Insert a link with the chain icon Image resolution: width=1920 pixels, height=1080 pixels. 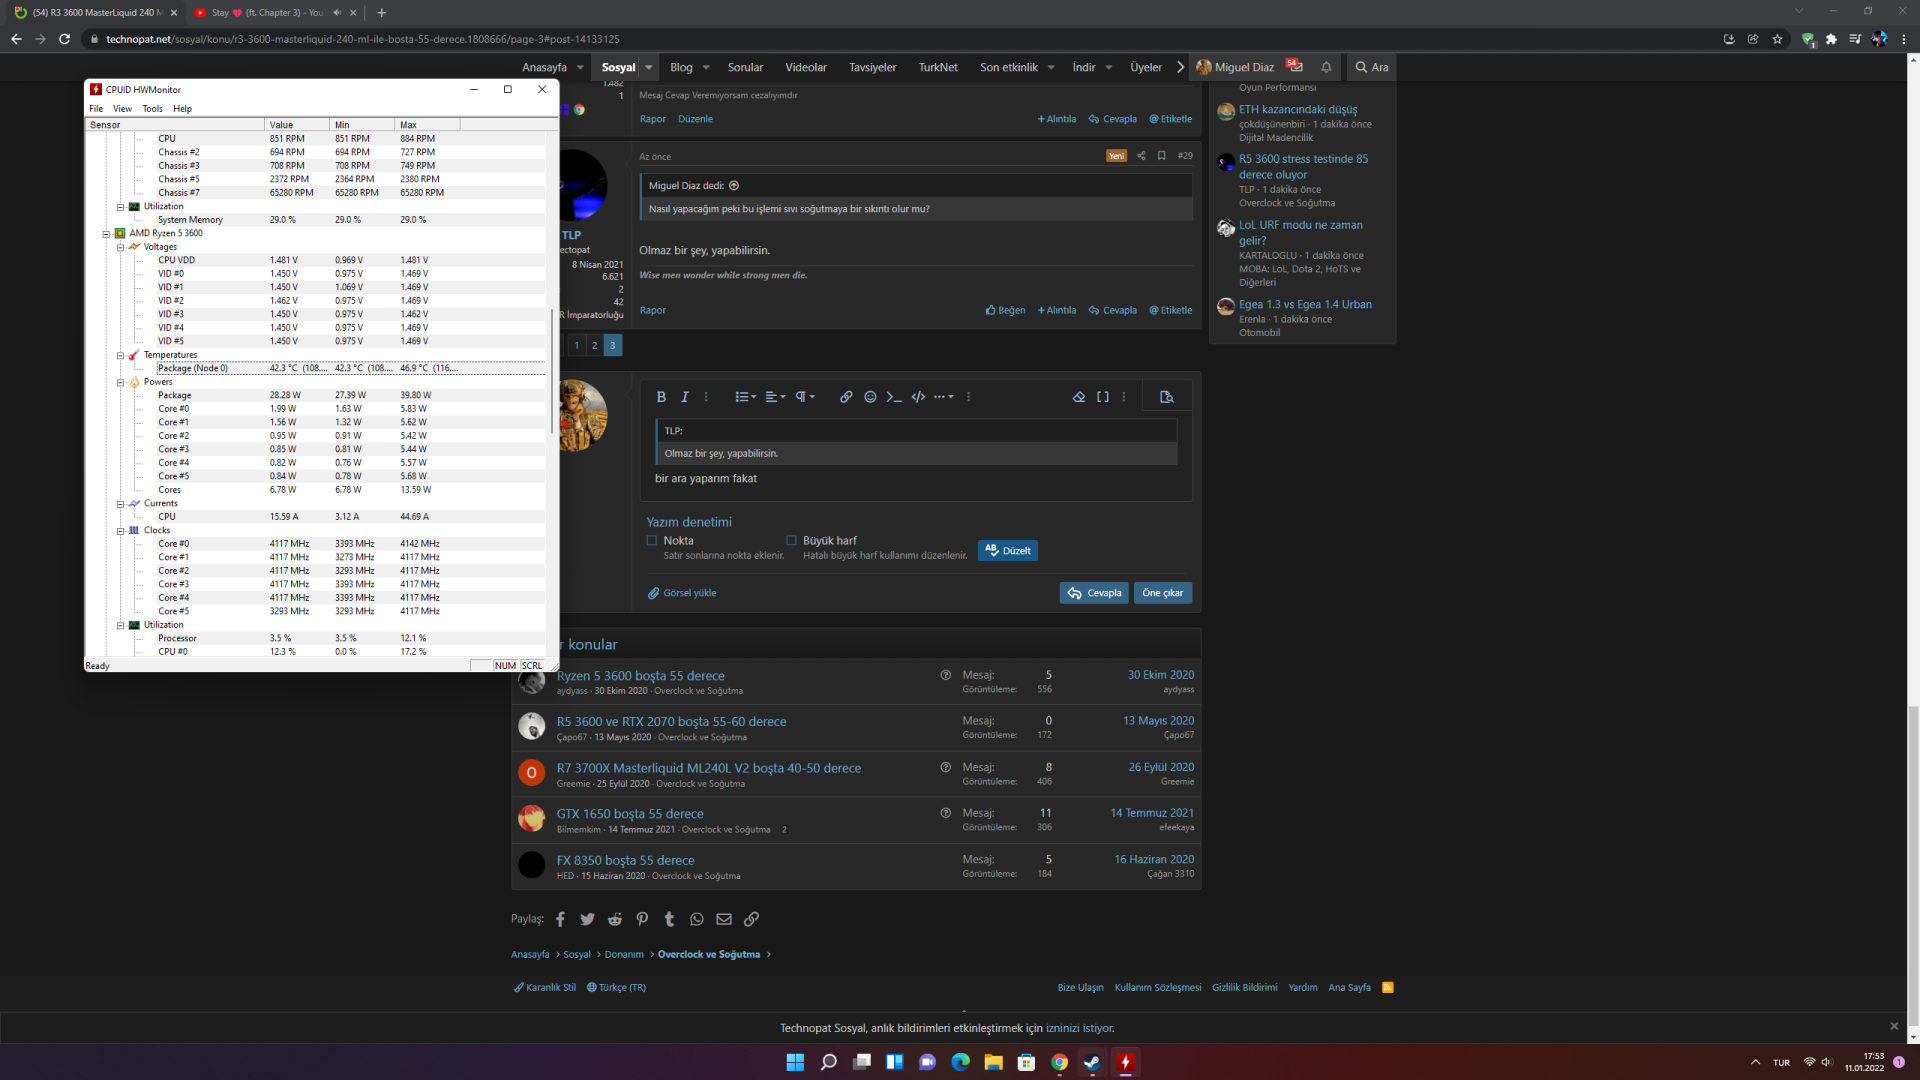(846, 397)
